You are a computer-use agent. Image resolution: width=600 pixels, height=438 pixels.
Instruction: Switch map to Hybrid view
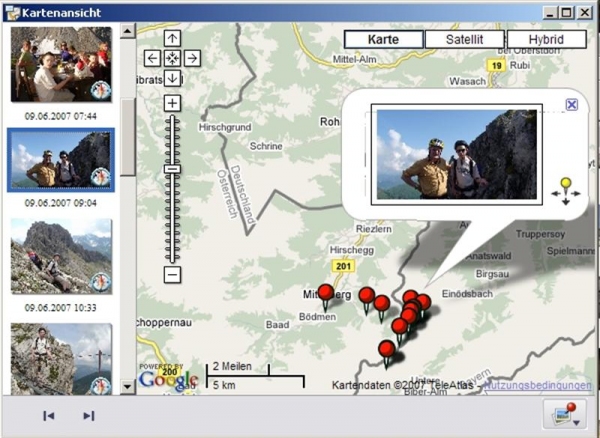click(x=546, y=39)
